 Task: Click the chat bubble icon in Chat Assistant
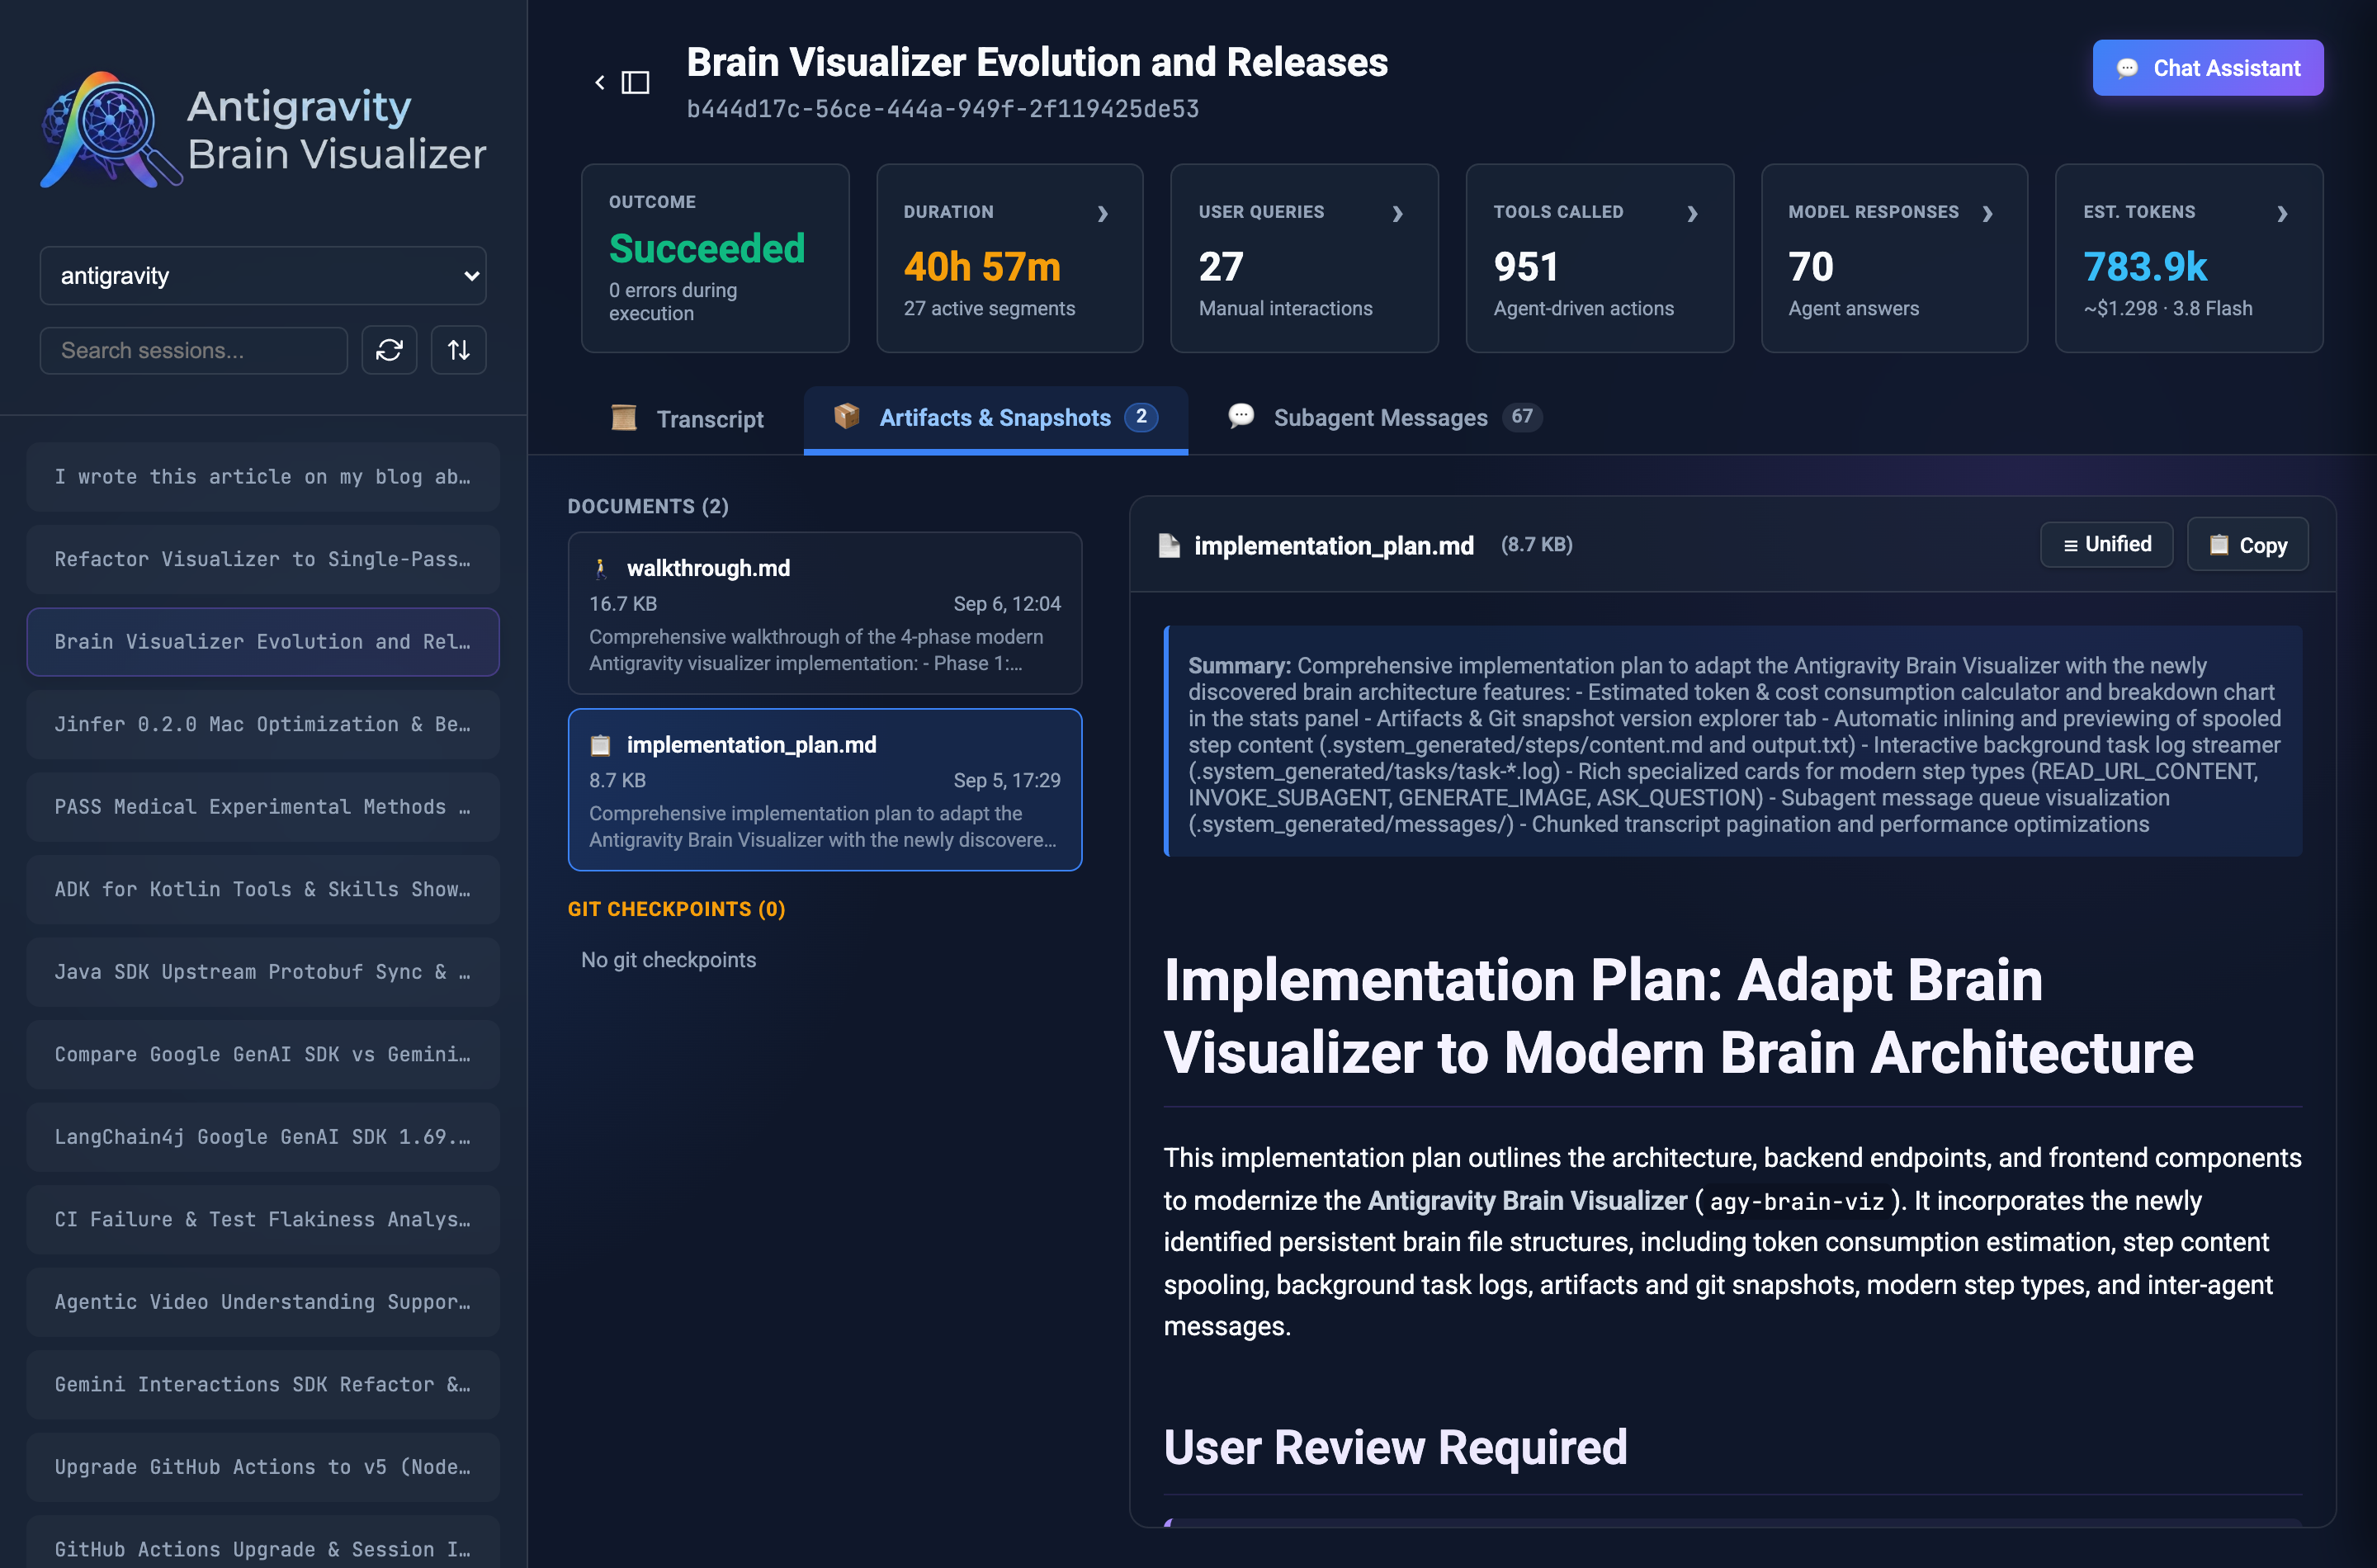click(x=2127, y=68)
